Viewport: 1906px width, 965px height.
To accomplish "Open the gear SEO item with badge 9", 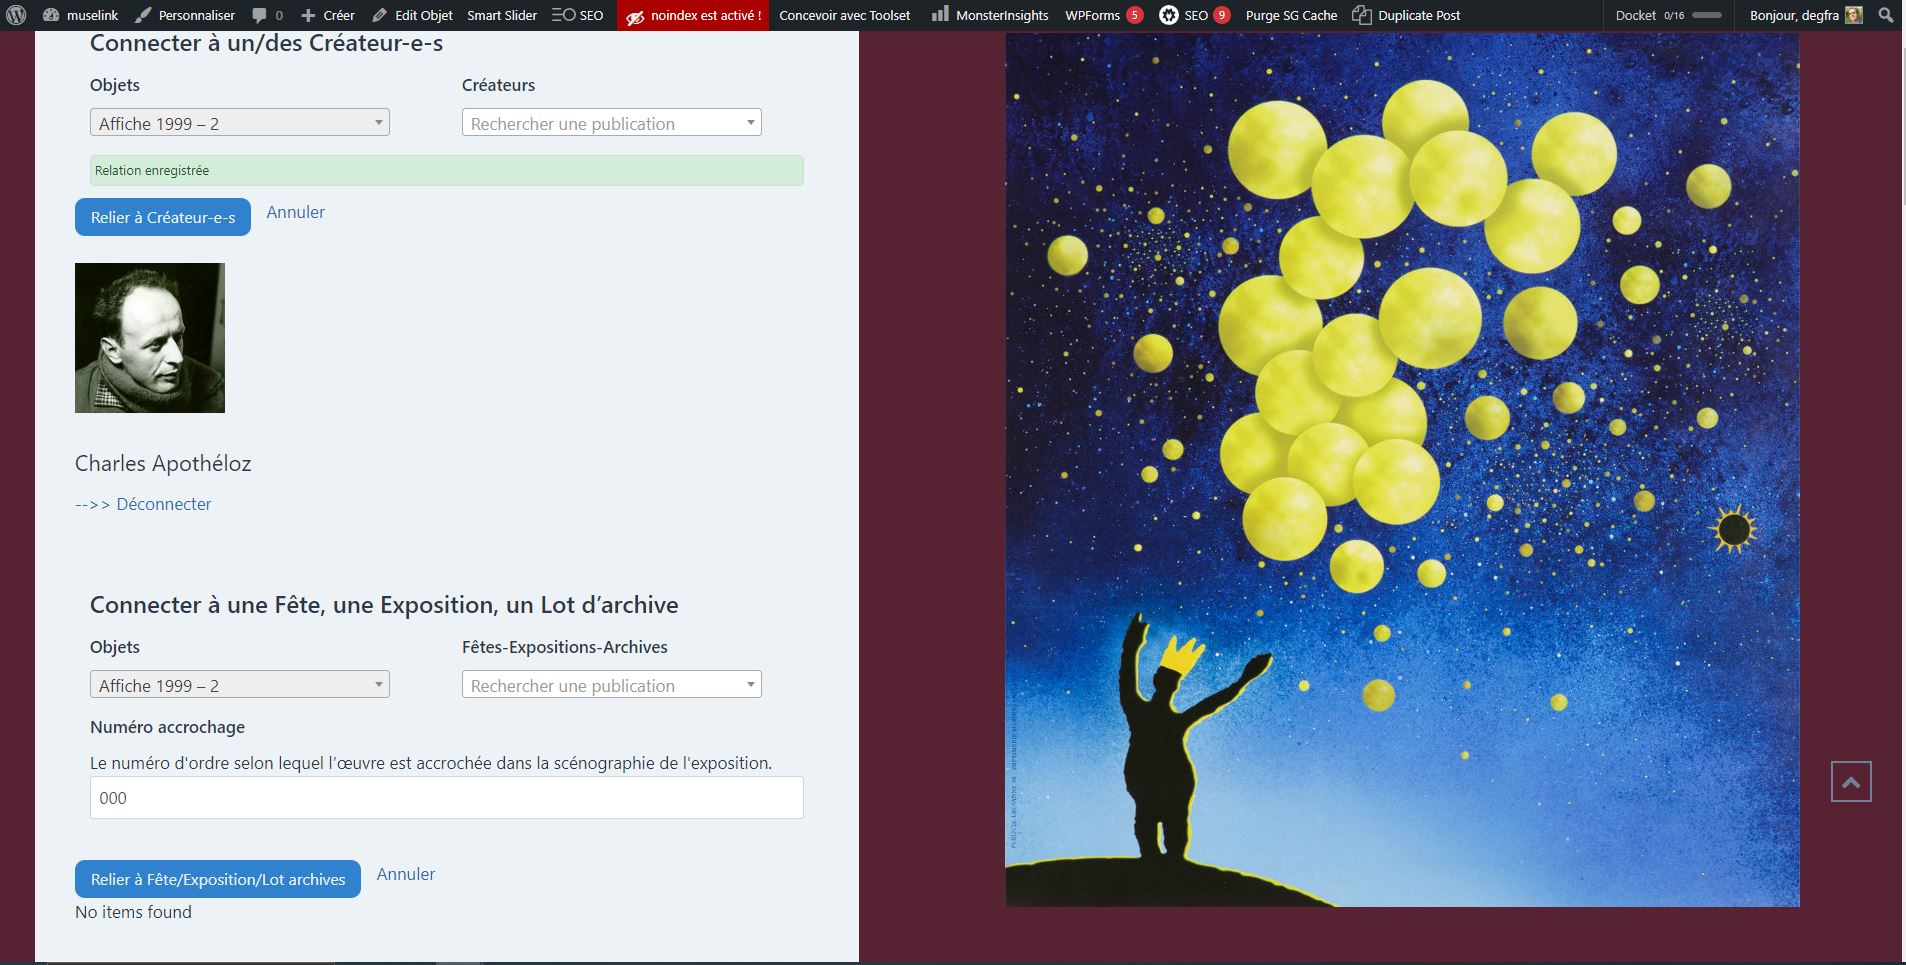I will point(1194,15).
